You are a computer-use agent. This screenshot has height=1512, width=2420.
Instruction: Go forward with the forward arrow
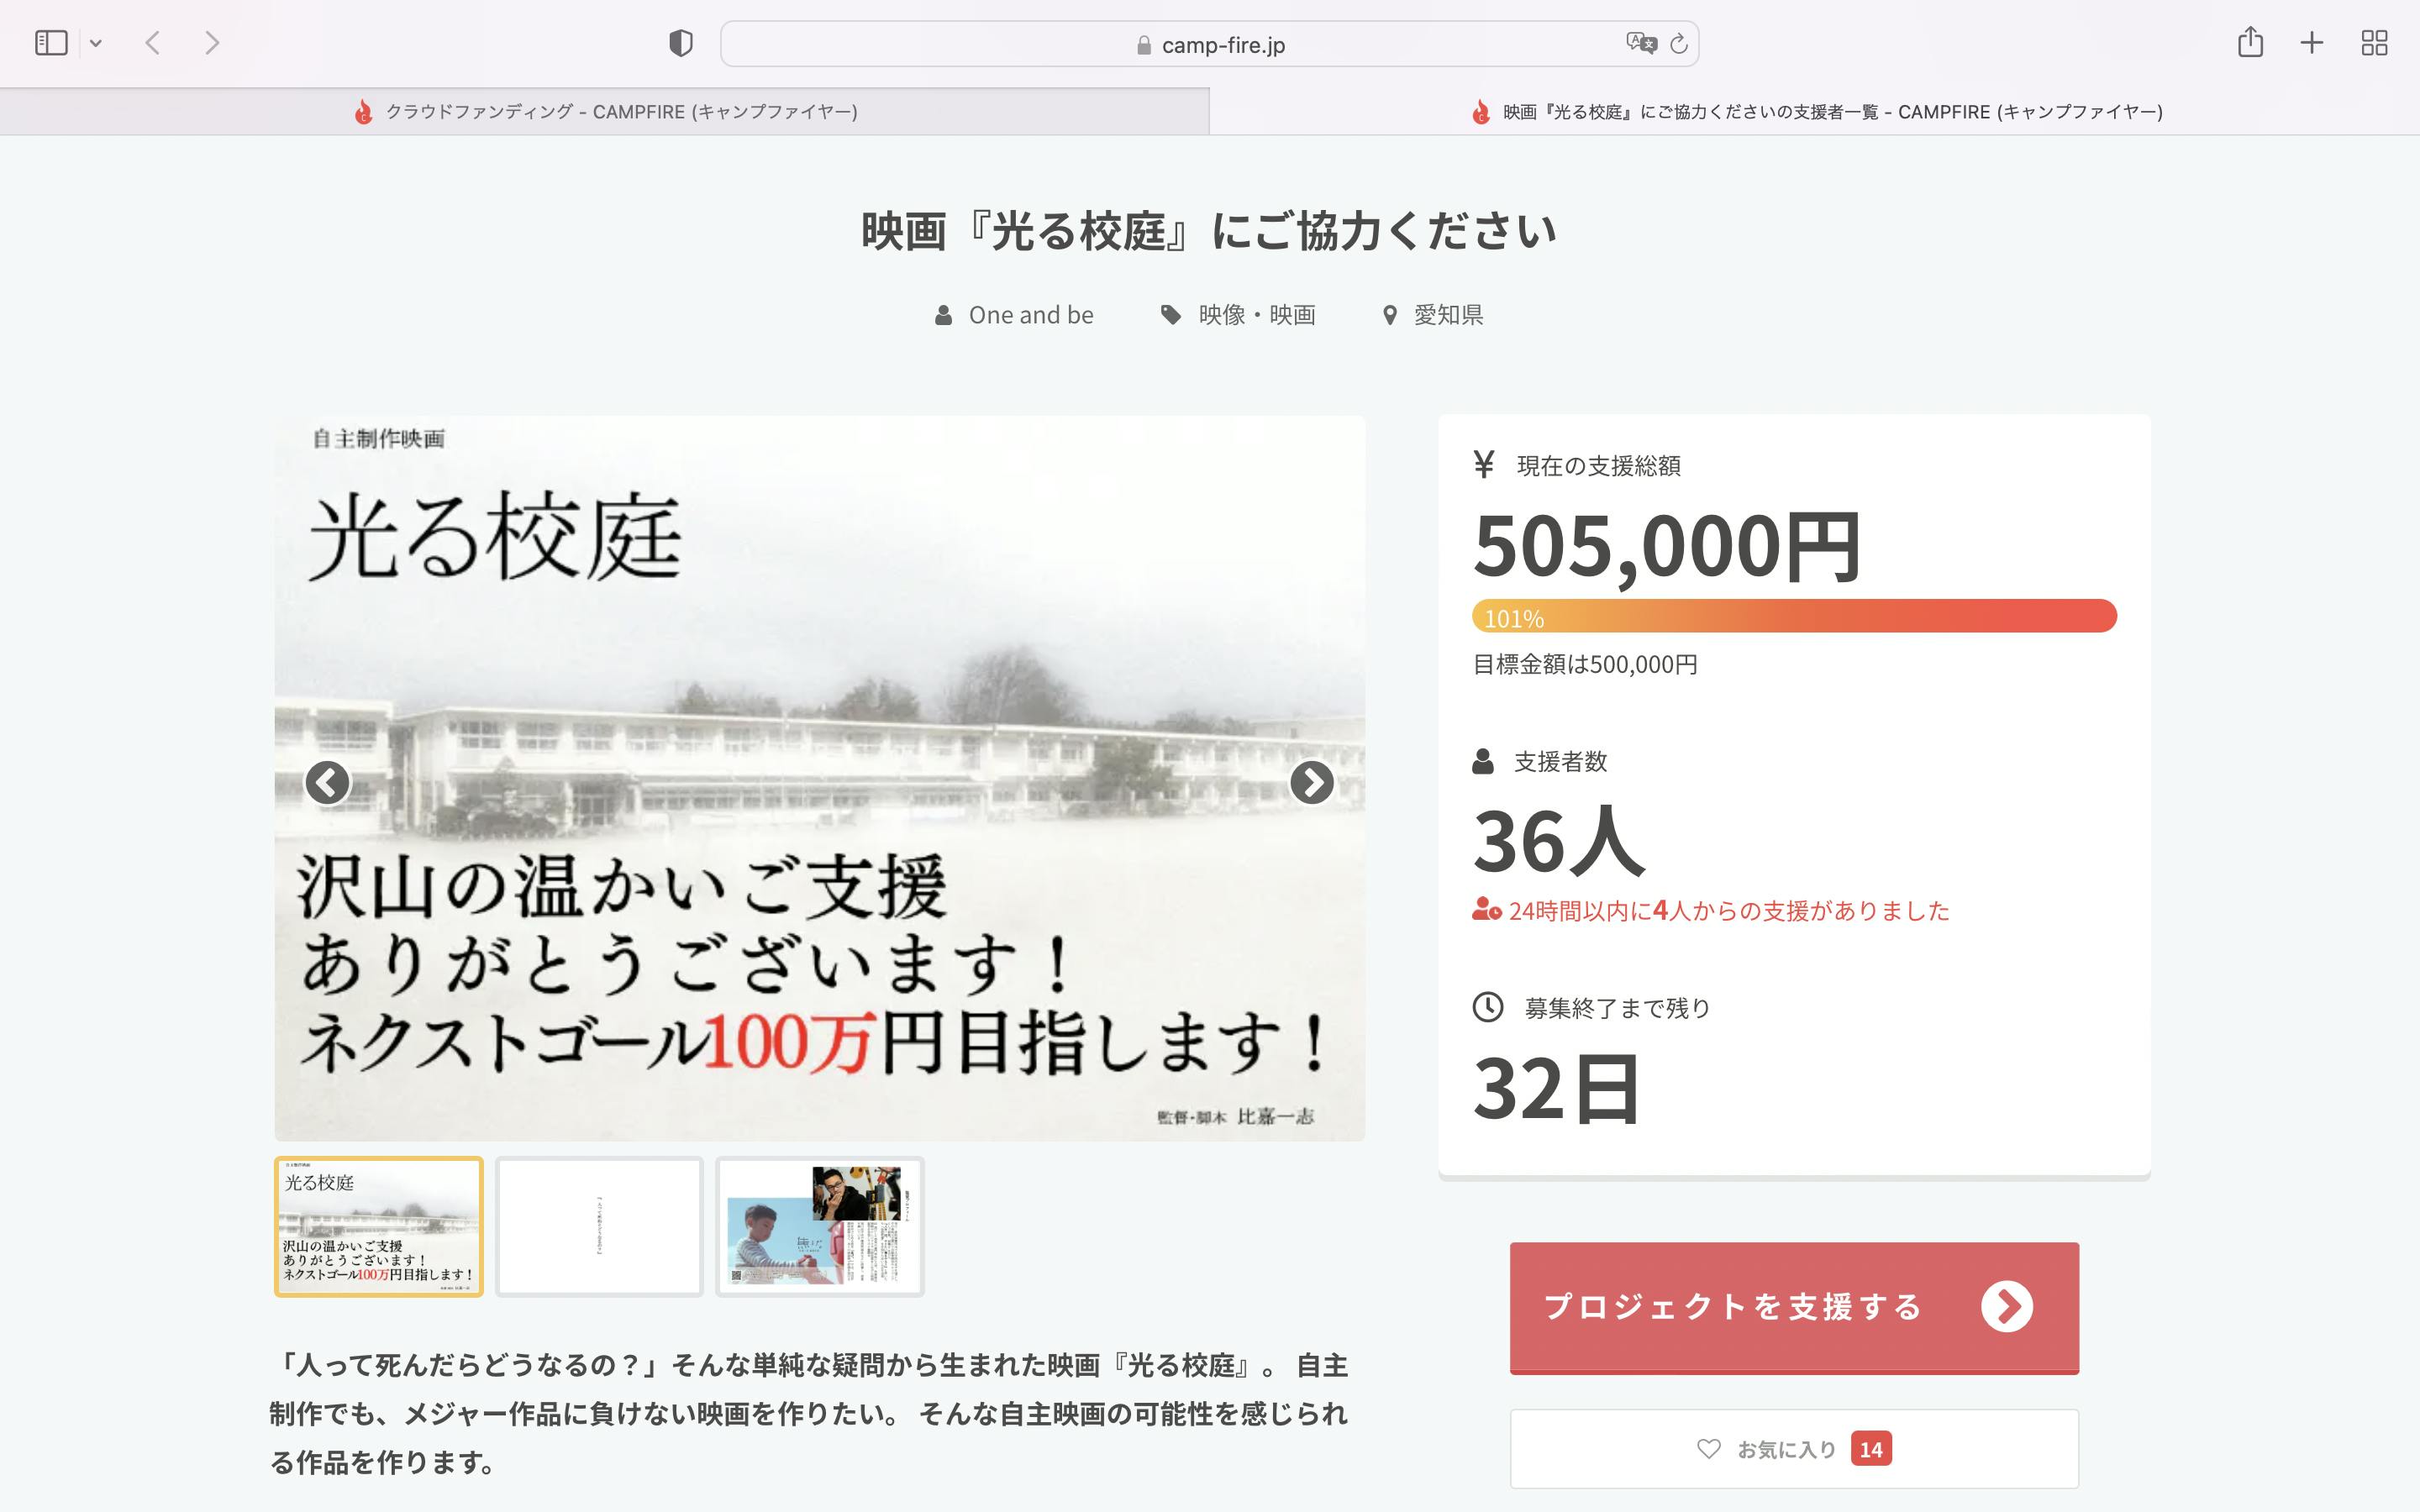tap(211, 43)
